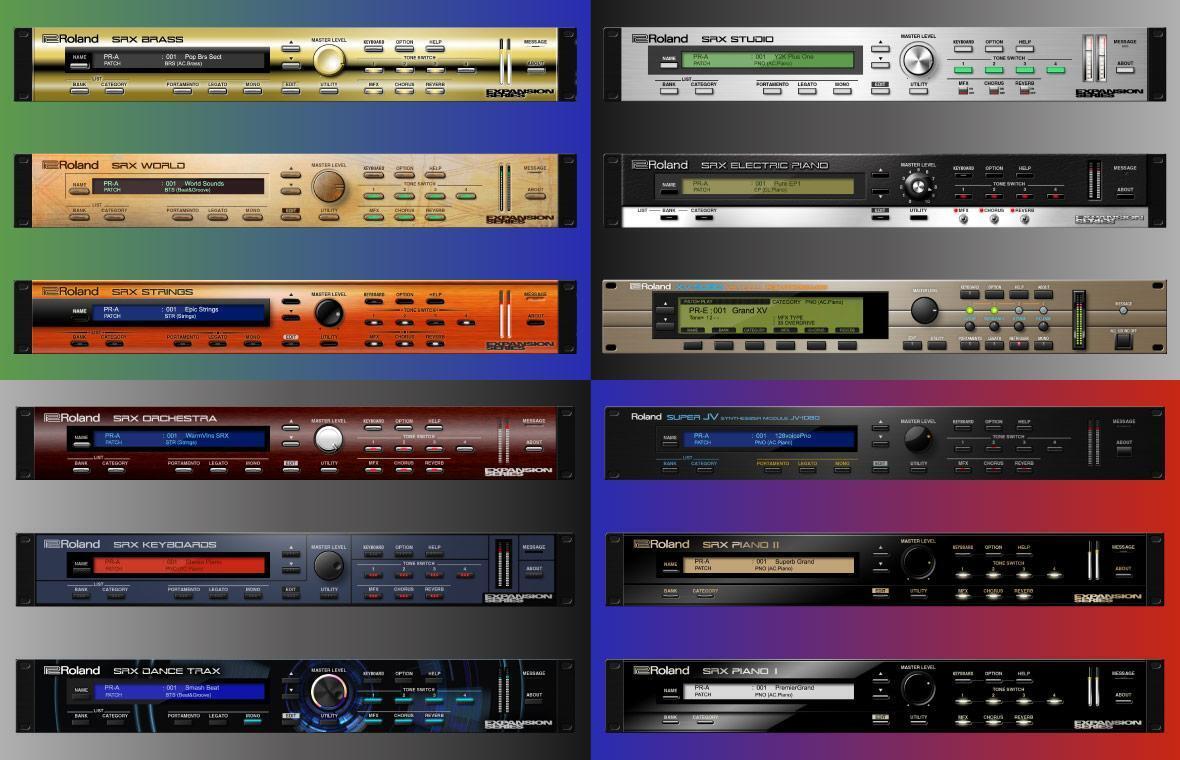1180x760 pixels.
Task: Click the ALL SOUND OFF button on XV-5080
Action: pyautogui.click(x=1123, y=339)
